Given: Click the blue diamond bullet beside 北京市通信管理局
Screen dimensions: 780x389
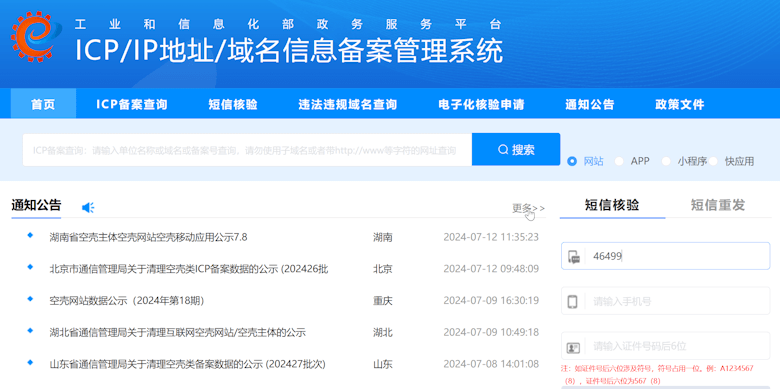Looking at the screenshot, I should [x=30, y=267].
